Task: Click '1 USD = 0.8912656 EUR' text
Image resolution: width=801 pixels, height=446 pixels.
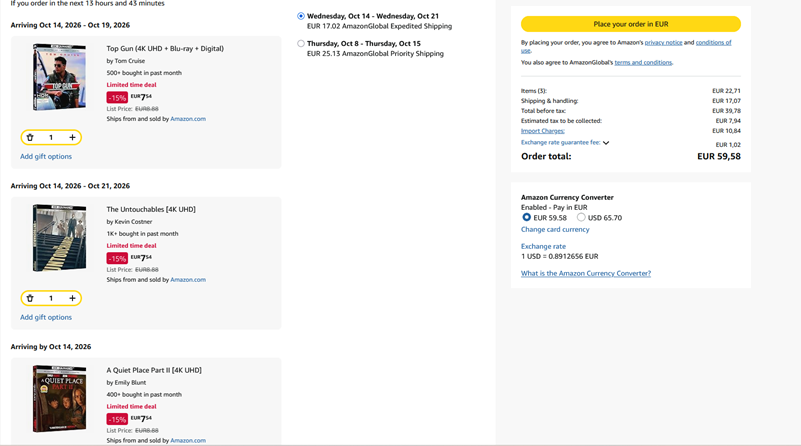Action: point(559,256)
